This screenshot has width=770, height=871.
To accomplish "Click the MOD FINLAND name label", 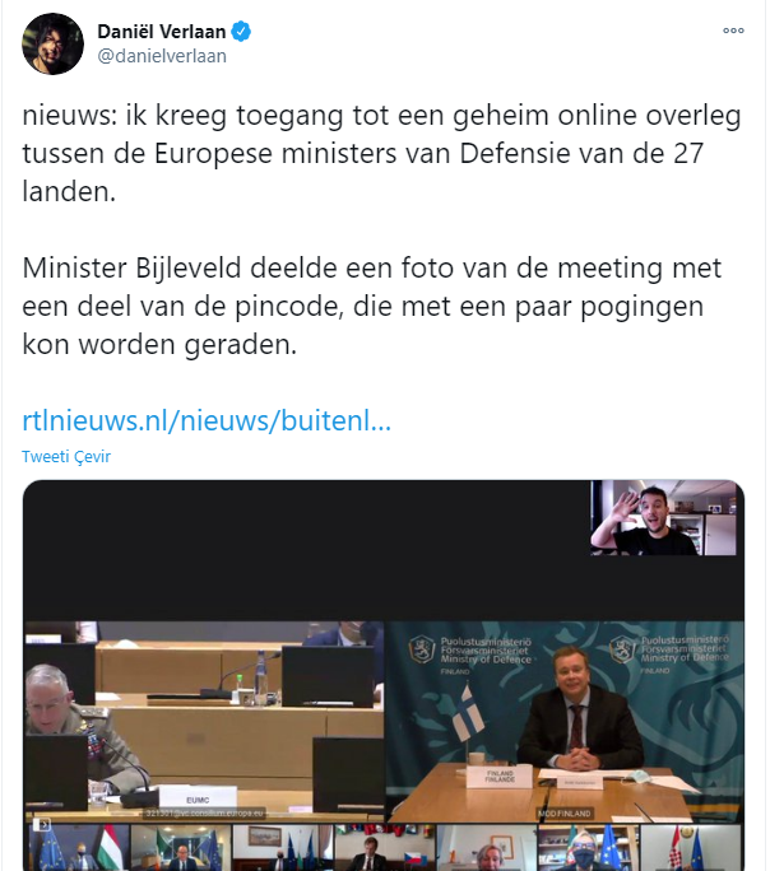I will click(564, 814).
